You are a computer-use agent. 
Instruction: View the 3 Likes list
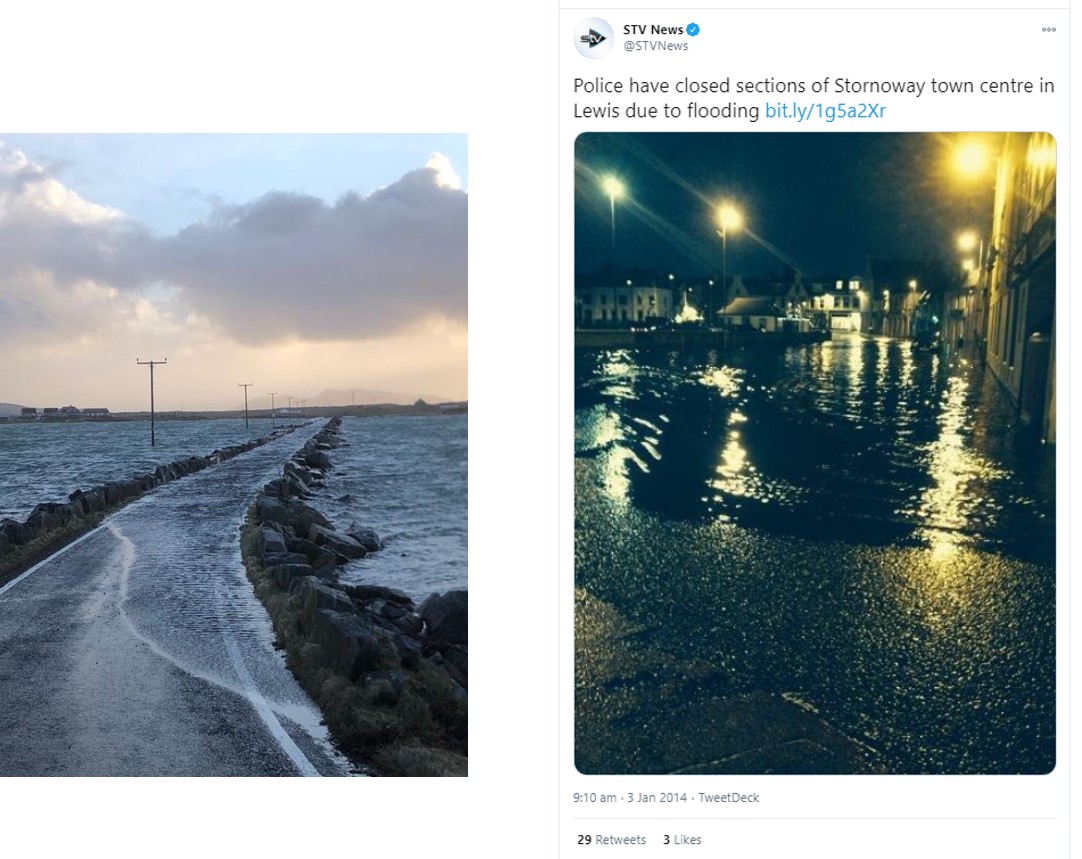pos(681,840)
